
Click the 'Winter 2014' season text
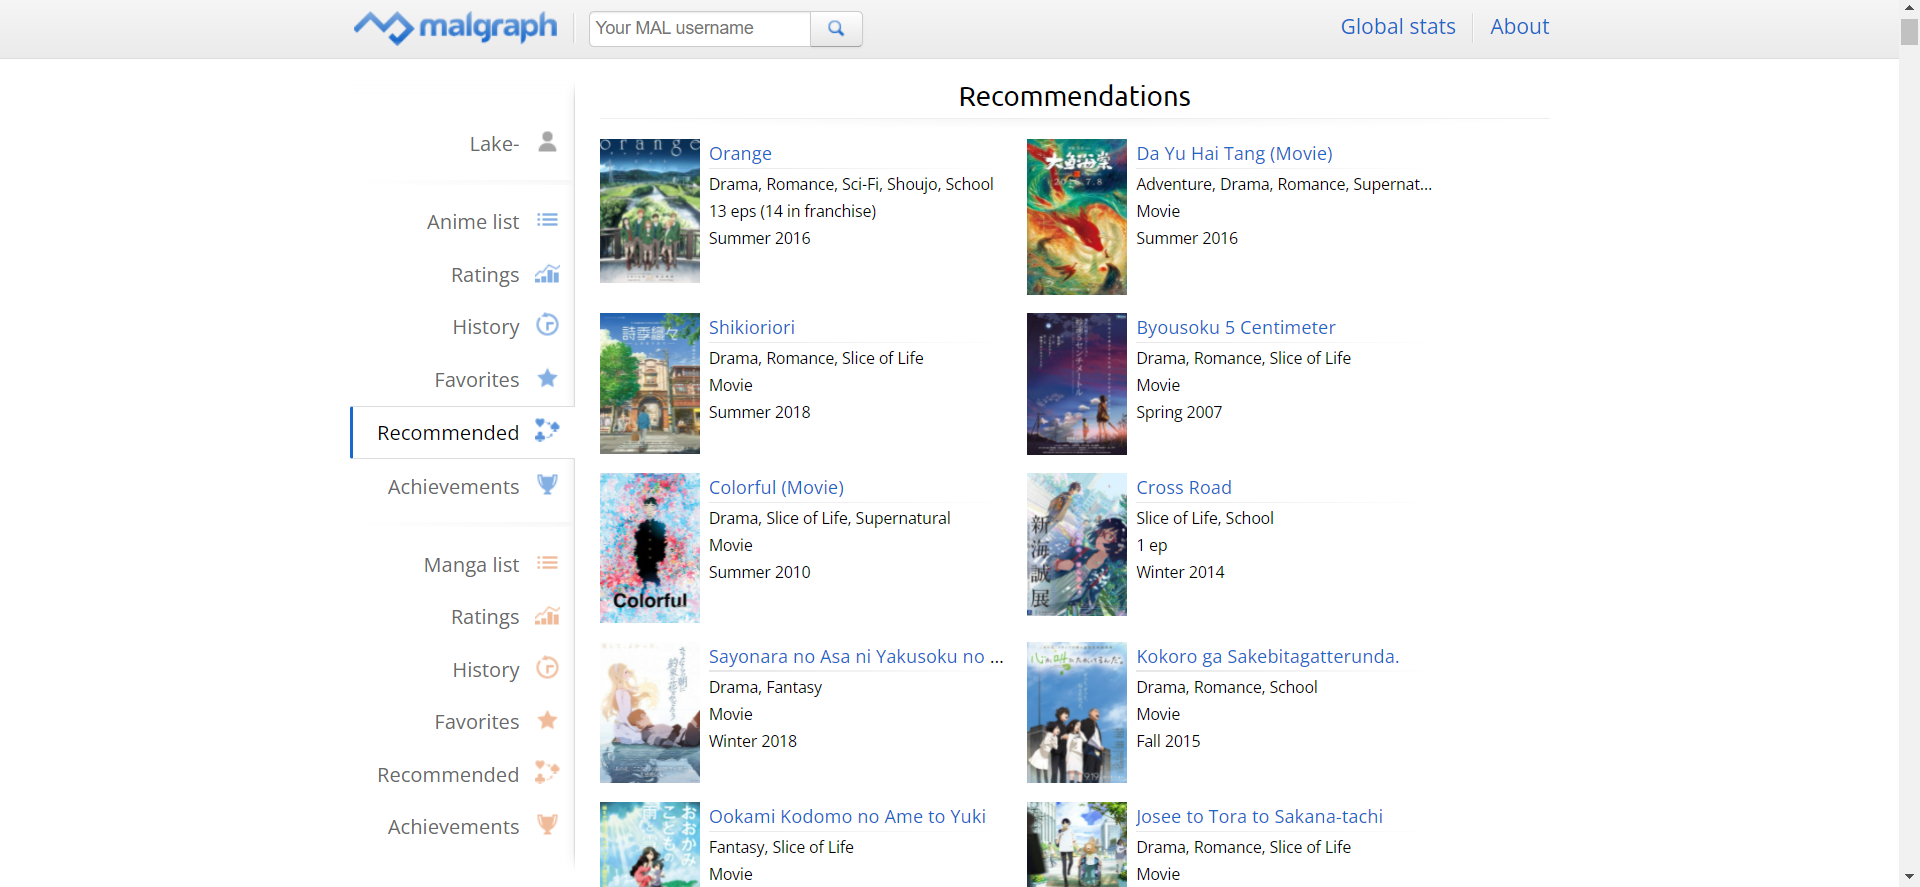pos(1180,573)
